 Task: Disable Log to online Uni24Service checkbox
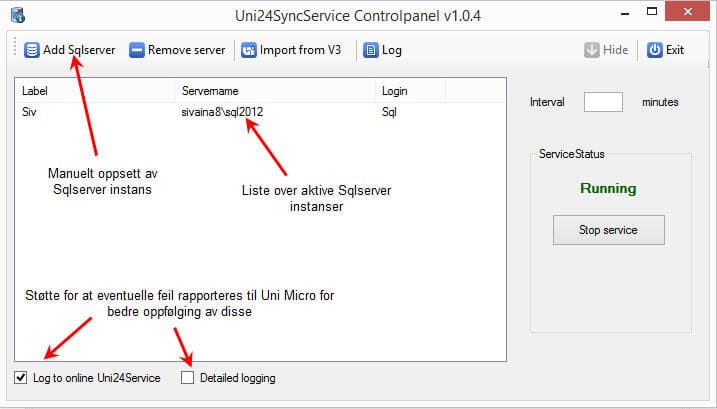tap(22, 377)
